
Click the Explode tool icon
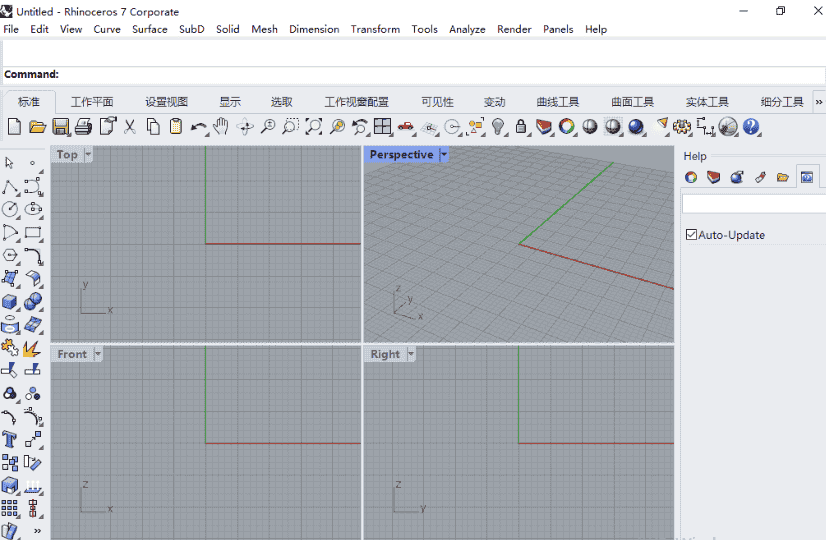32,348
